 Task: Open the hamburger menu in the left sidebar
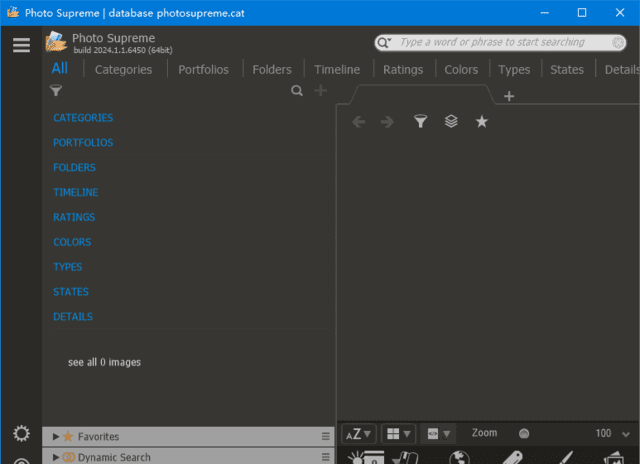click(x=21, y=45)
